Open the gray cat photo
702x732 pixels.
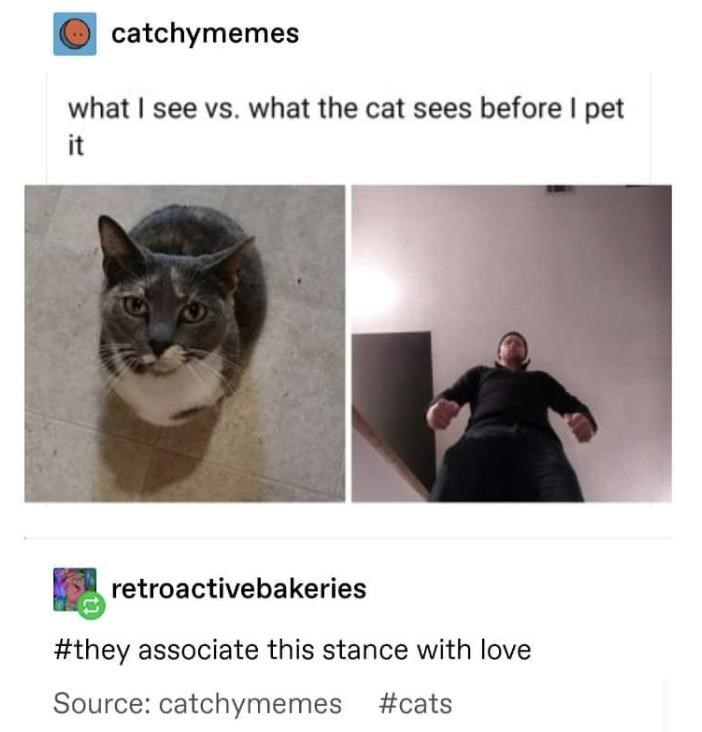click(x=185, y=344)
